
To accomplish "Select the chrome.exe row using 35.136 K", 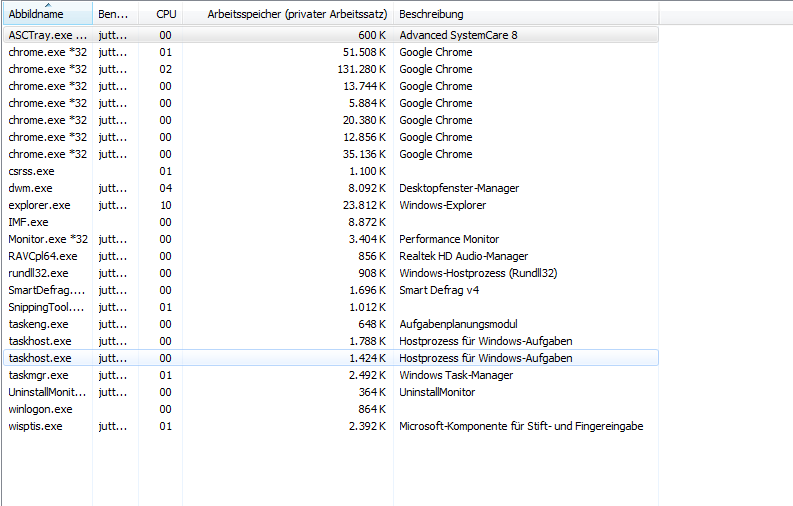I will point(331,154).
